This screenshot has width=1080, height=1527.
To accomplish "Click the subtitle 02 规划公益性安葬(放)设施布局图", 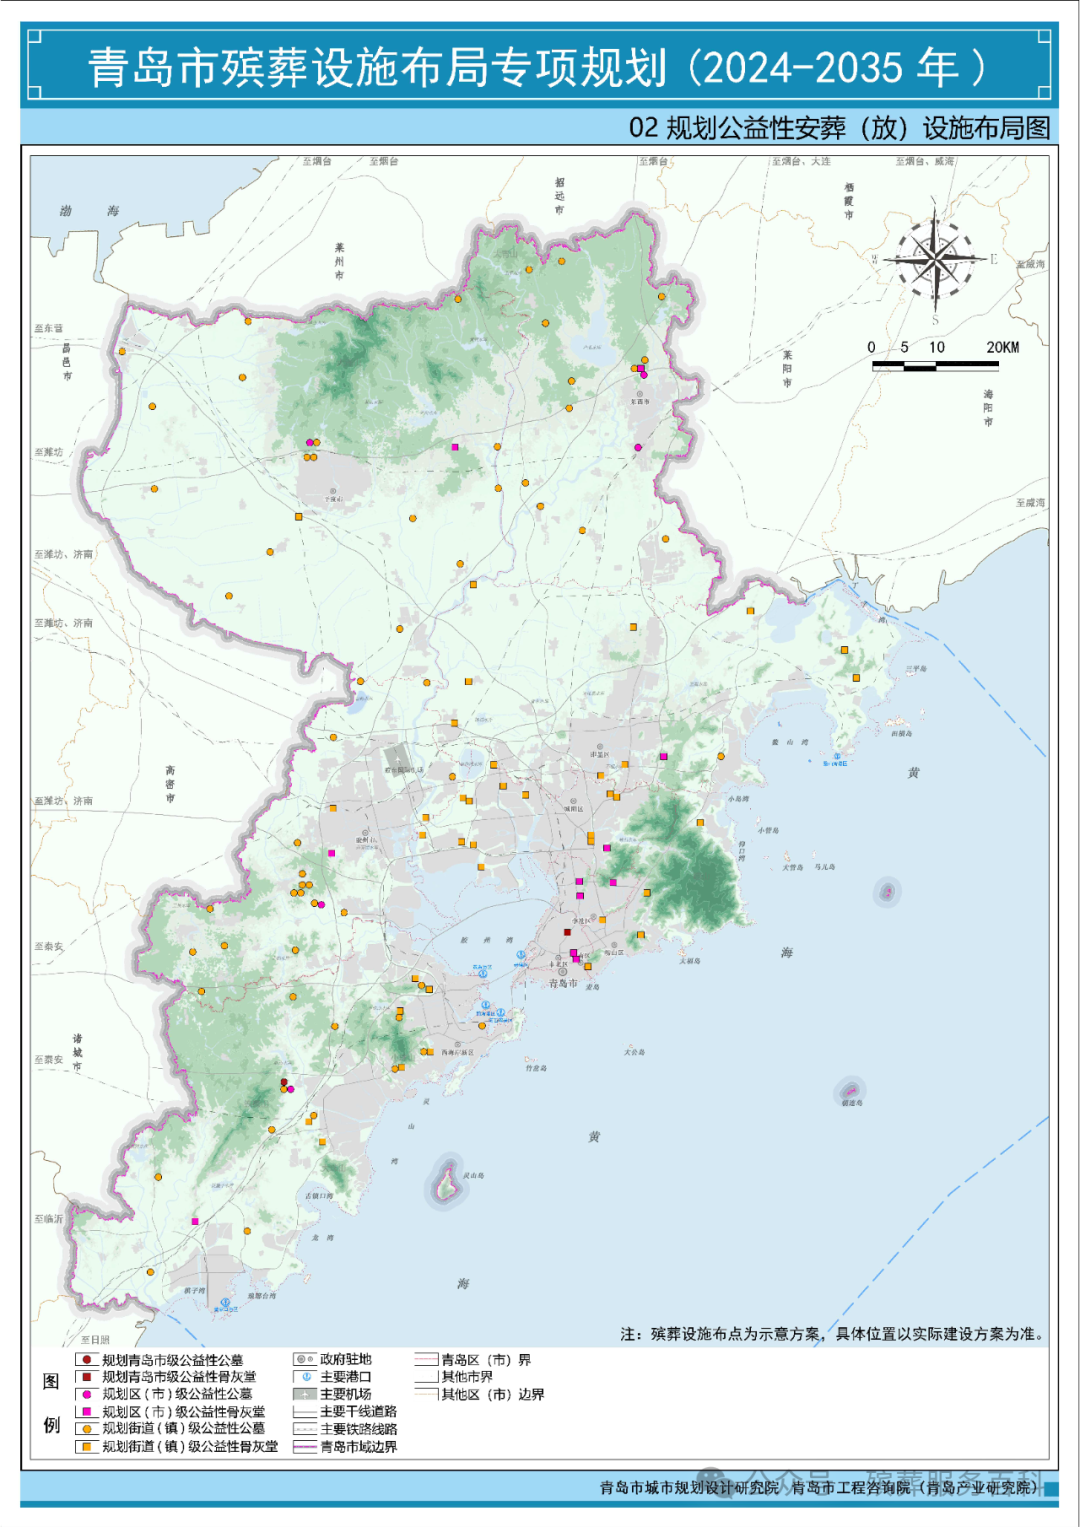I will point(838,128).
